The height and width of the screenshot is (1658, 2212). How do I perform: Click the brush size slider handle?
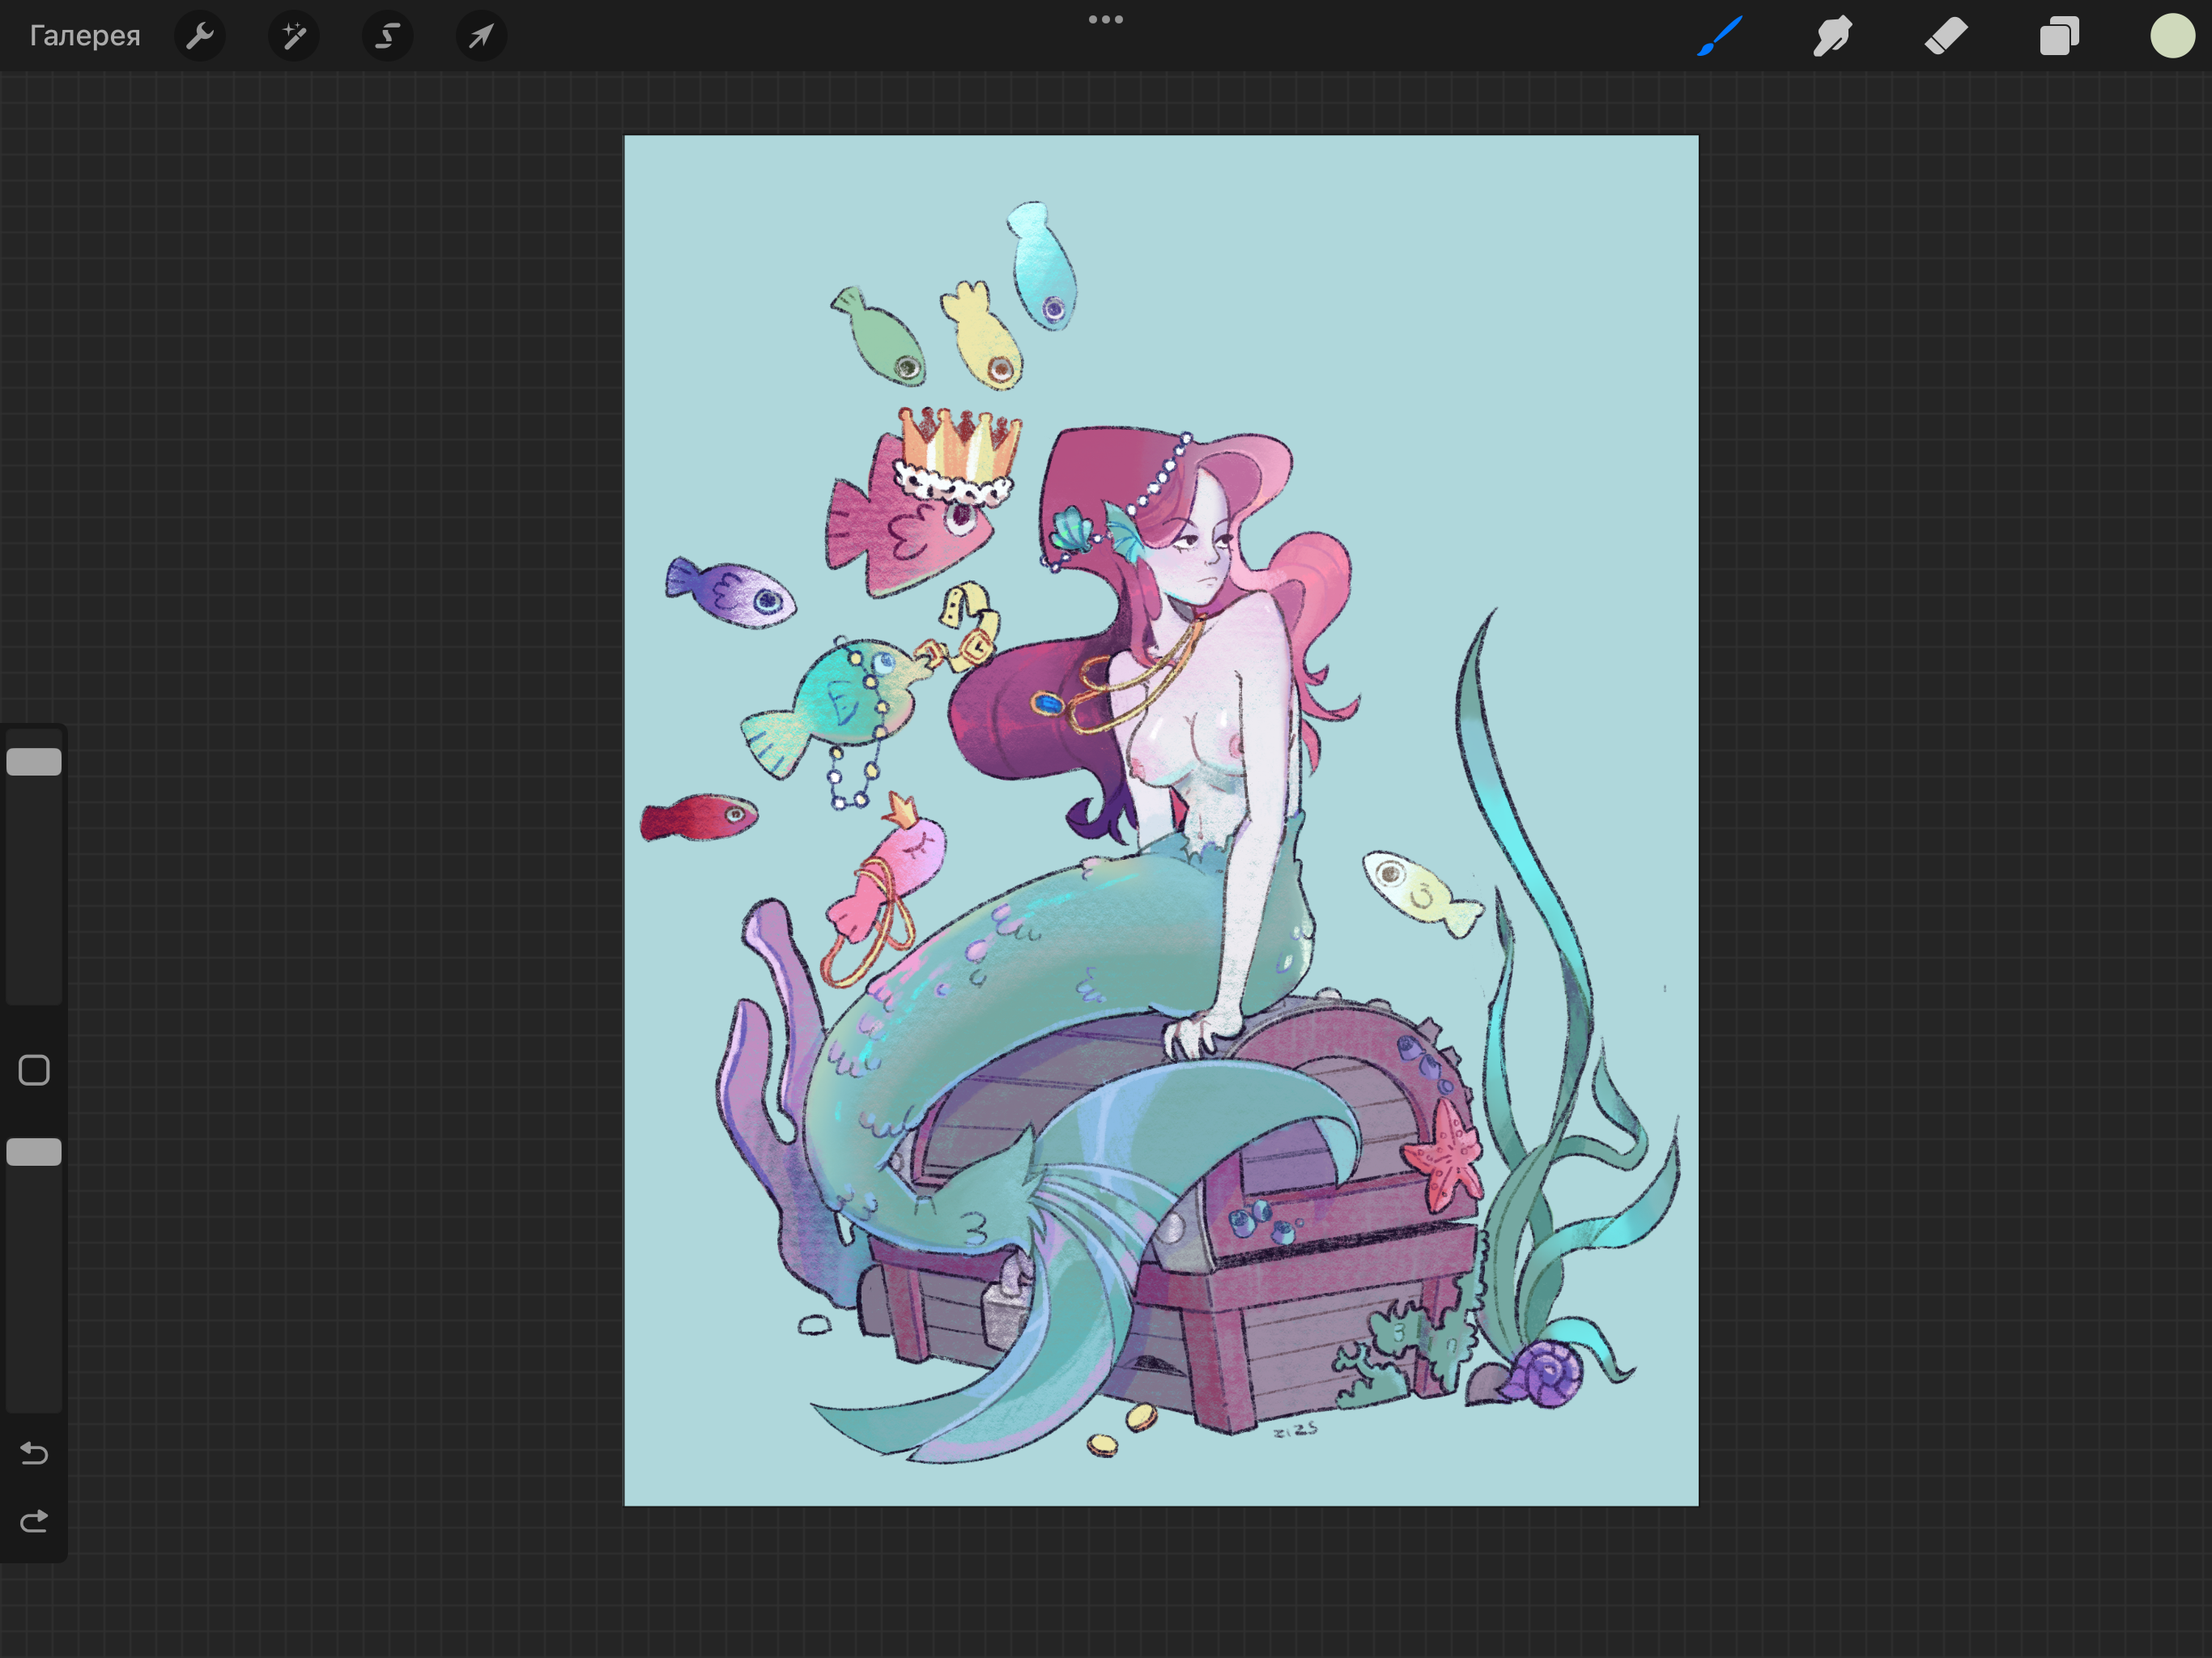point(34,762)
